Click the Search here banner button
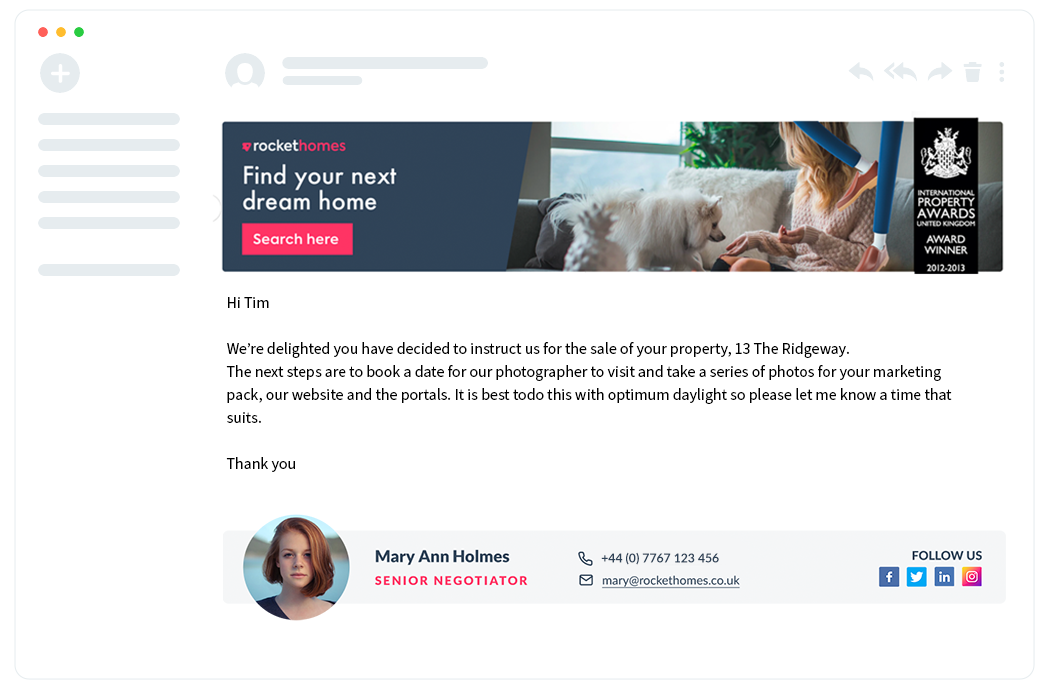 [x=297, y=239]
